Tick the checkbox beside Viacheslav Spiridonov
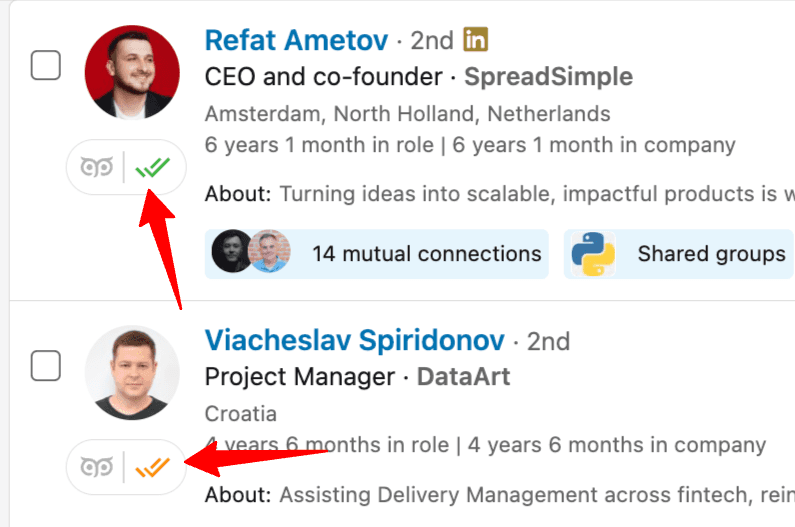 46,365
